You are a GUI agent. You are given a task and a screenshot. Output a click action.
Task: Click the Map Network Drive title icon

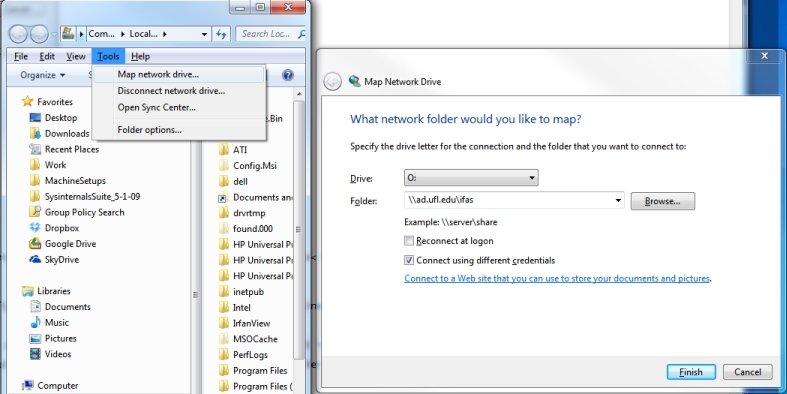[x=355, y=81]
